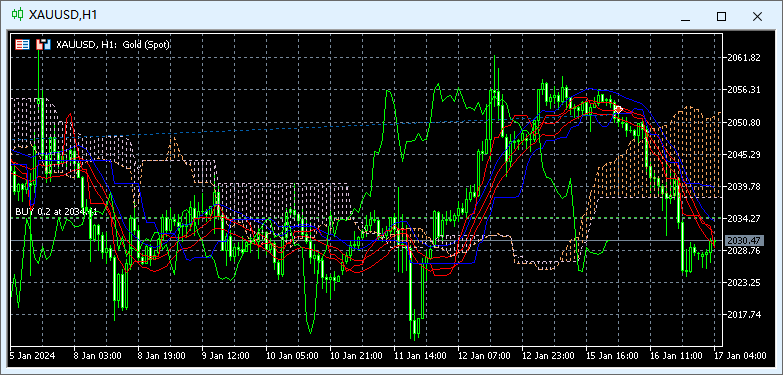Image resolution: width=783 pixels, height=375 pixels.
Task: Click the 16 Jan 11:00 time label
Action: [x=676, y=356]
